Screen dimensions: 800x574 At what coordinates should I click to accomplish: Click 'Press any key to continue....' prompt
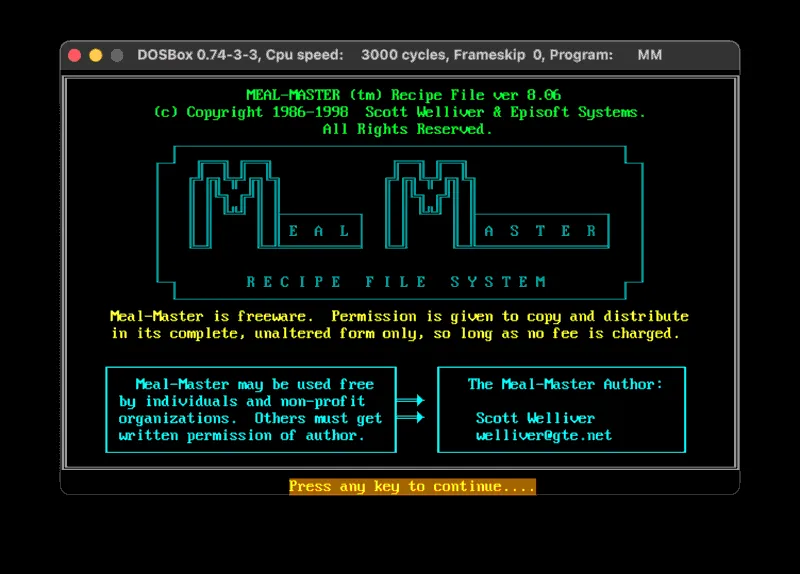pyautogui.click(x=412, y=486)
